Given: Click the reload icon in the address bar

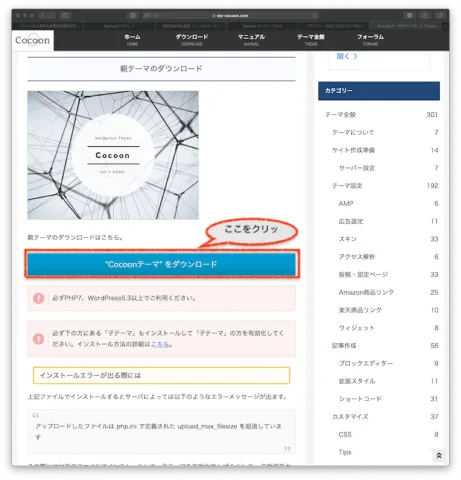Looking at the screenshot, I should tap(315, 15).
